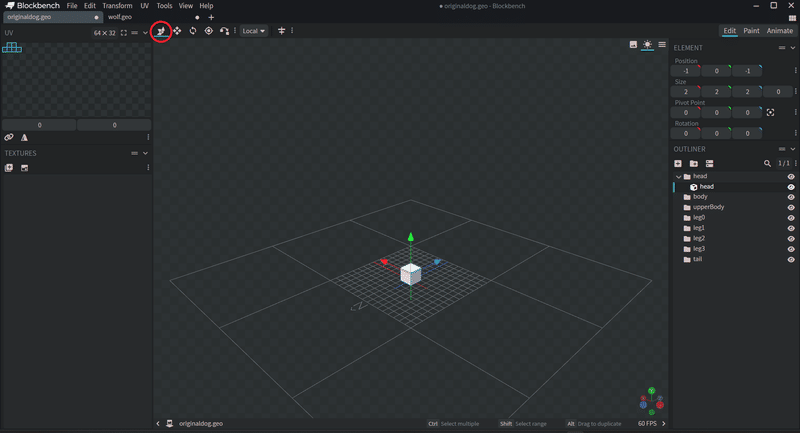Click the Add Group folder icon in Outliner
This screenshot has width=800, height=433.
pos(694,164)
